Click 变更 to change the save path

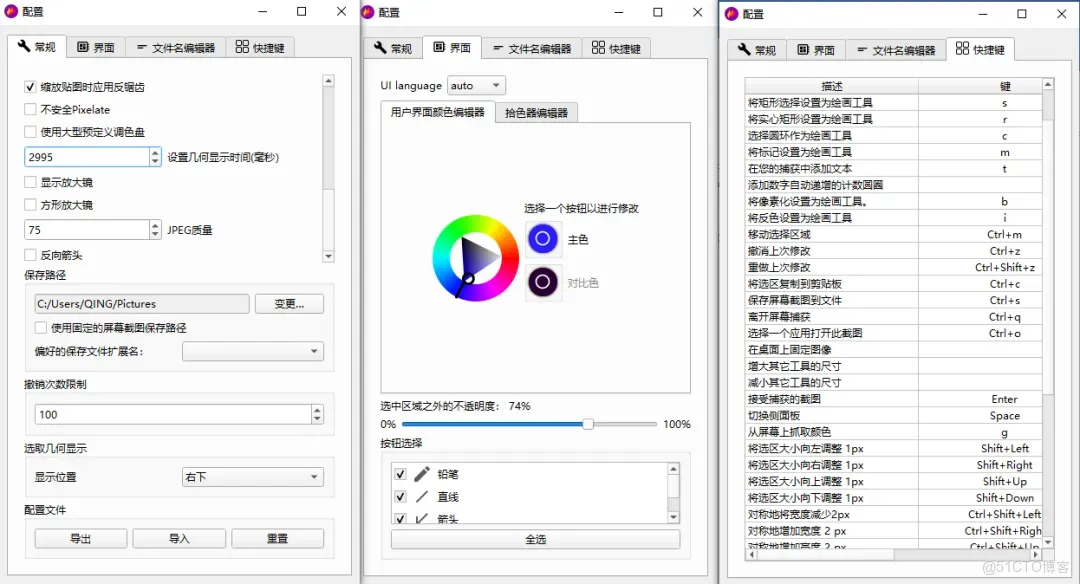289,303
